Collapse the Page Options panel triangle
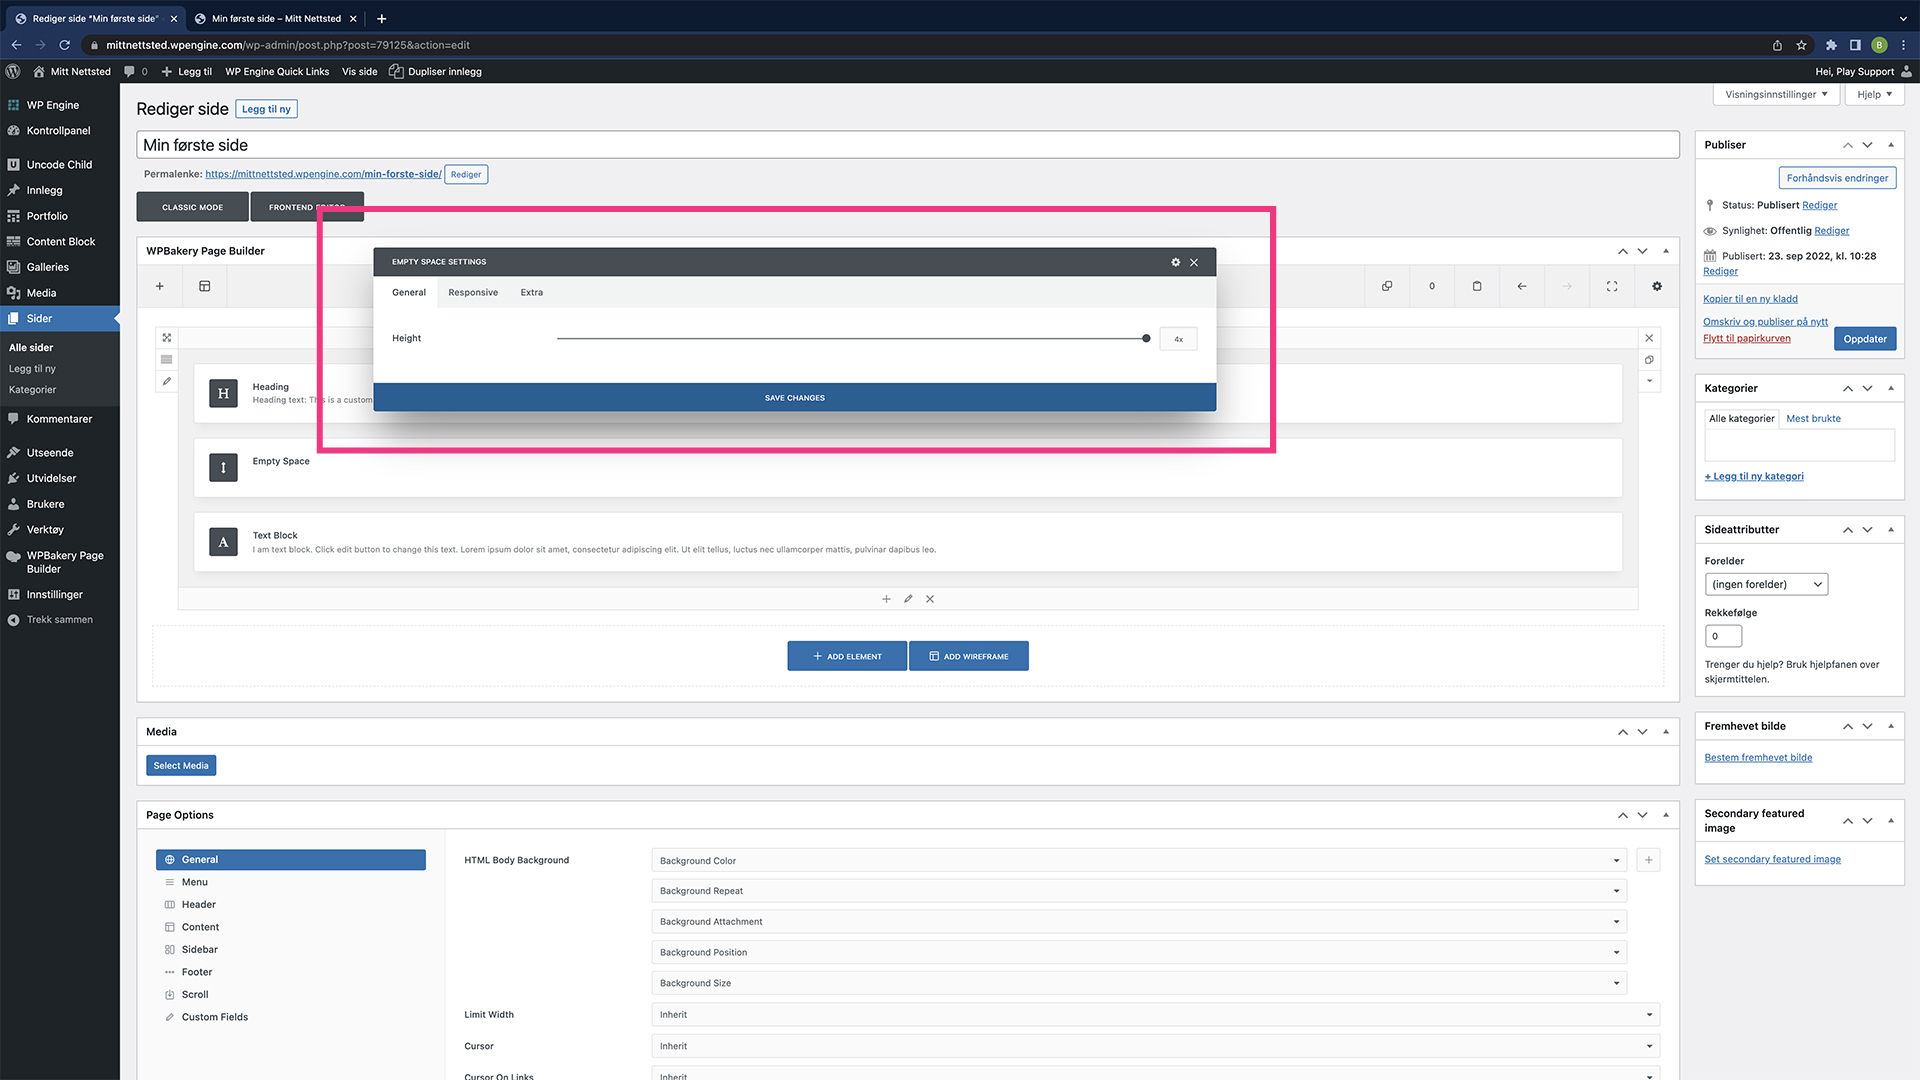This screenshot has width=1920, height=1080. coord(1666,815)
